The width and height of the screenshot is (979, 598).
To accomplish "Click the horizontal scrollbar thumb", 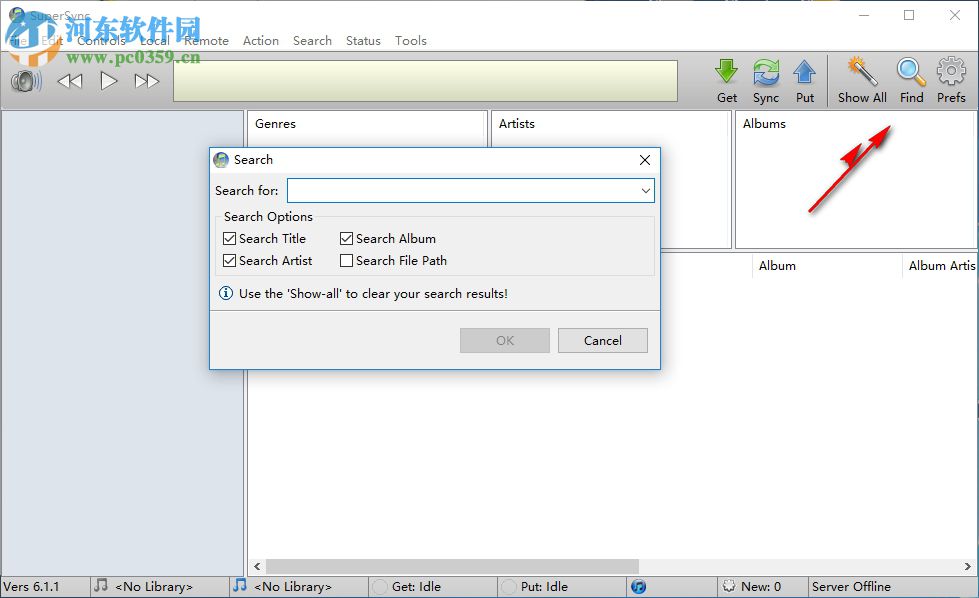I will 452,566.
